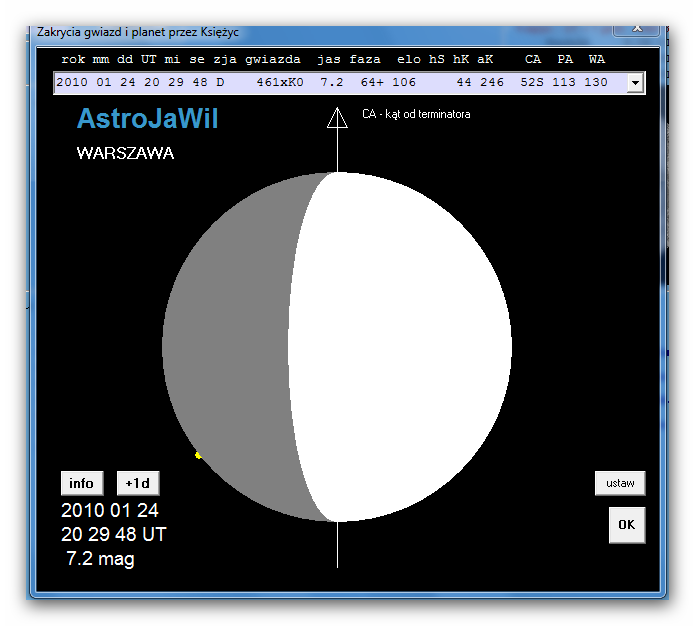
Task: Click the 'WA' column header
Action: point(597,59)
